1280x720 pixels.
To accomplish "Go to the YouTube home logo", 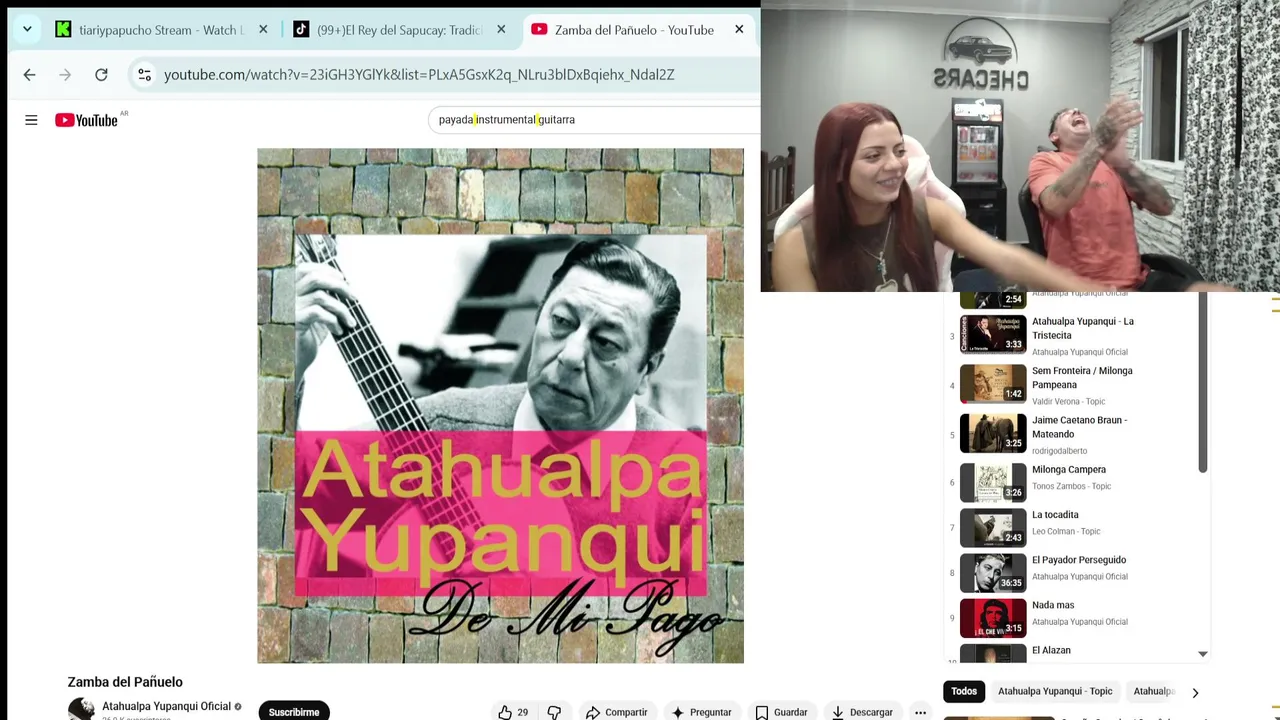I will click(x=87, y=120).
